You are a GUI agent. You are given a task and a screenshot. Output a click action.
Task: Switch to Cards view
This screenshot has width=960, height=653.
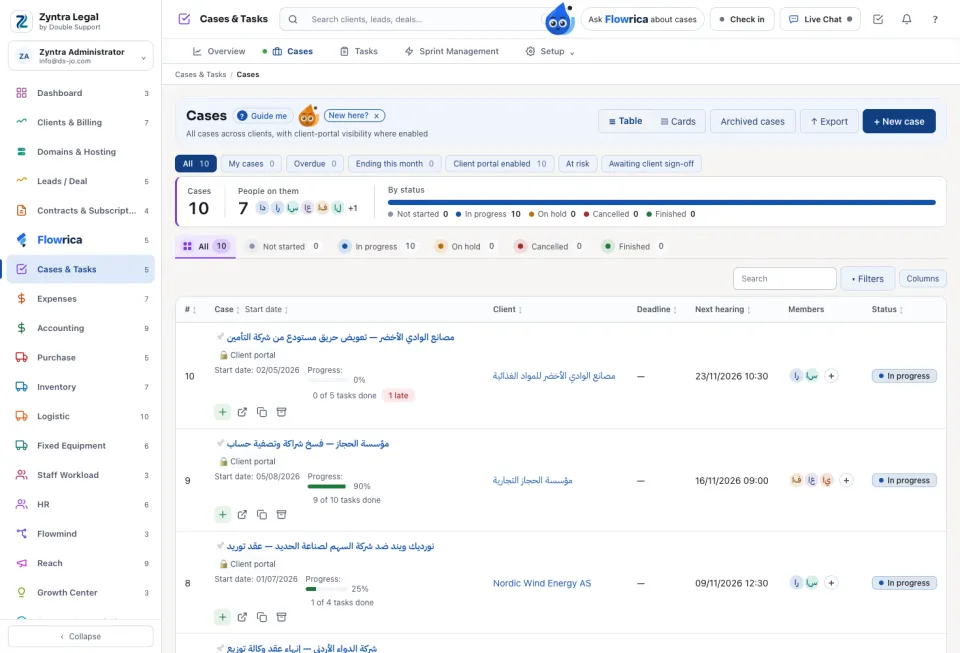(678, 121)
